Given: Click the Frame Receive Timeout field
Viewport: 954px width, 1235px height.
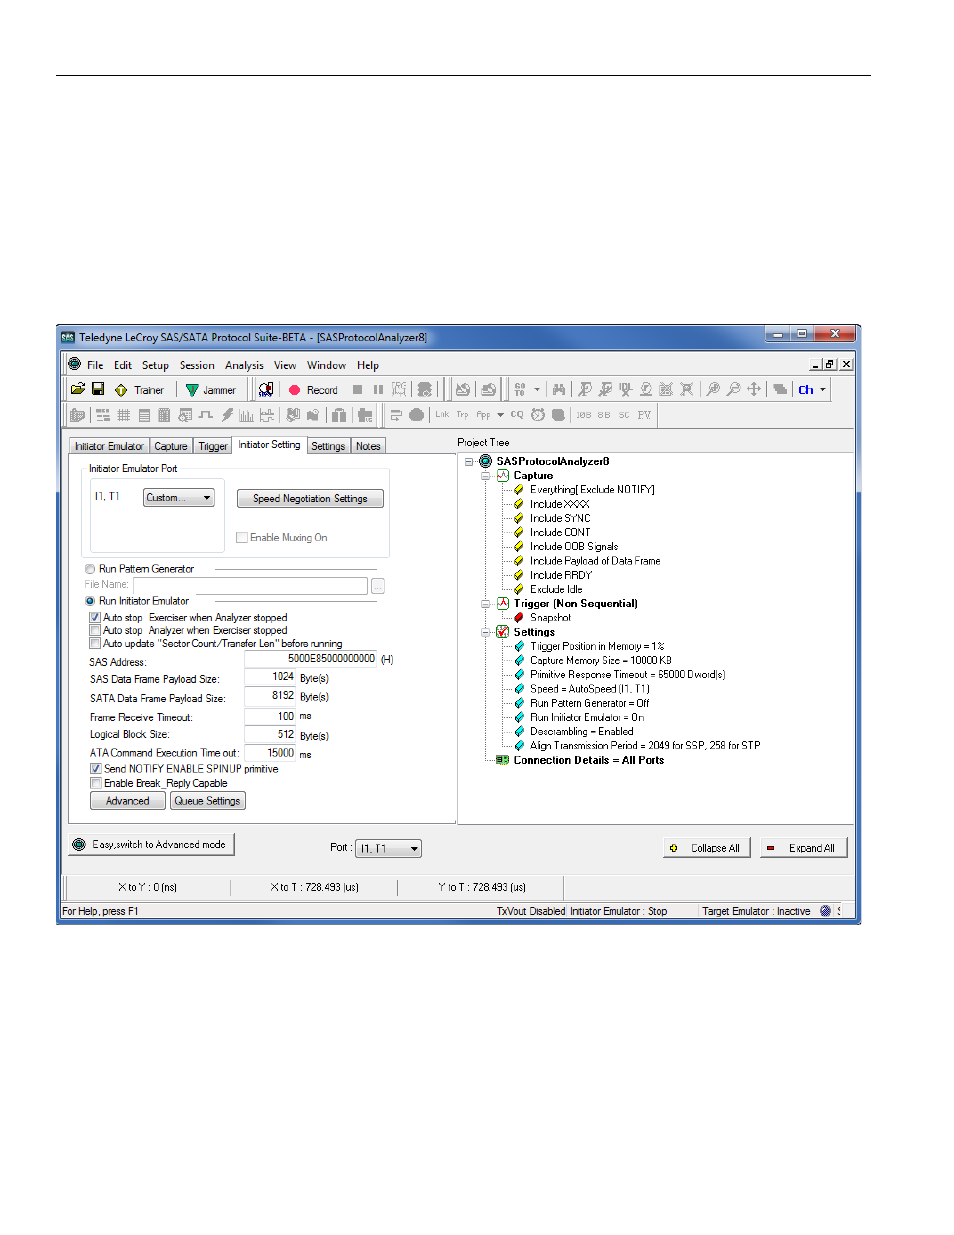Looking at the screenshot, I should point(270,716).
